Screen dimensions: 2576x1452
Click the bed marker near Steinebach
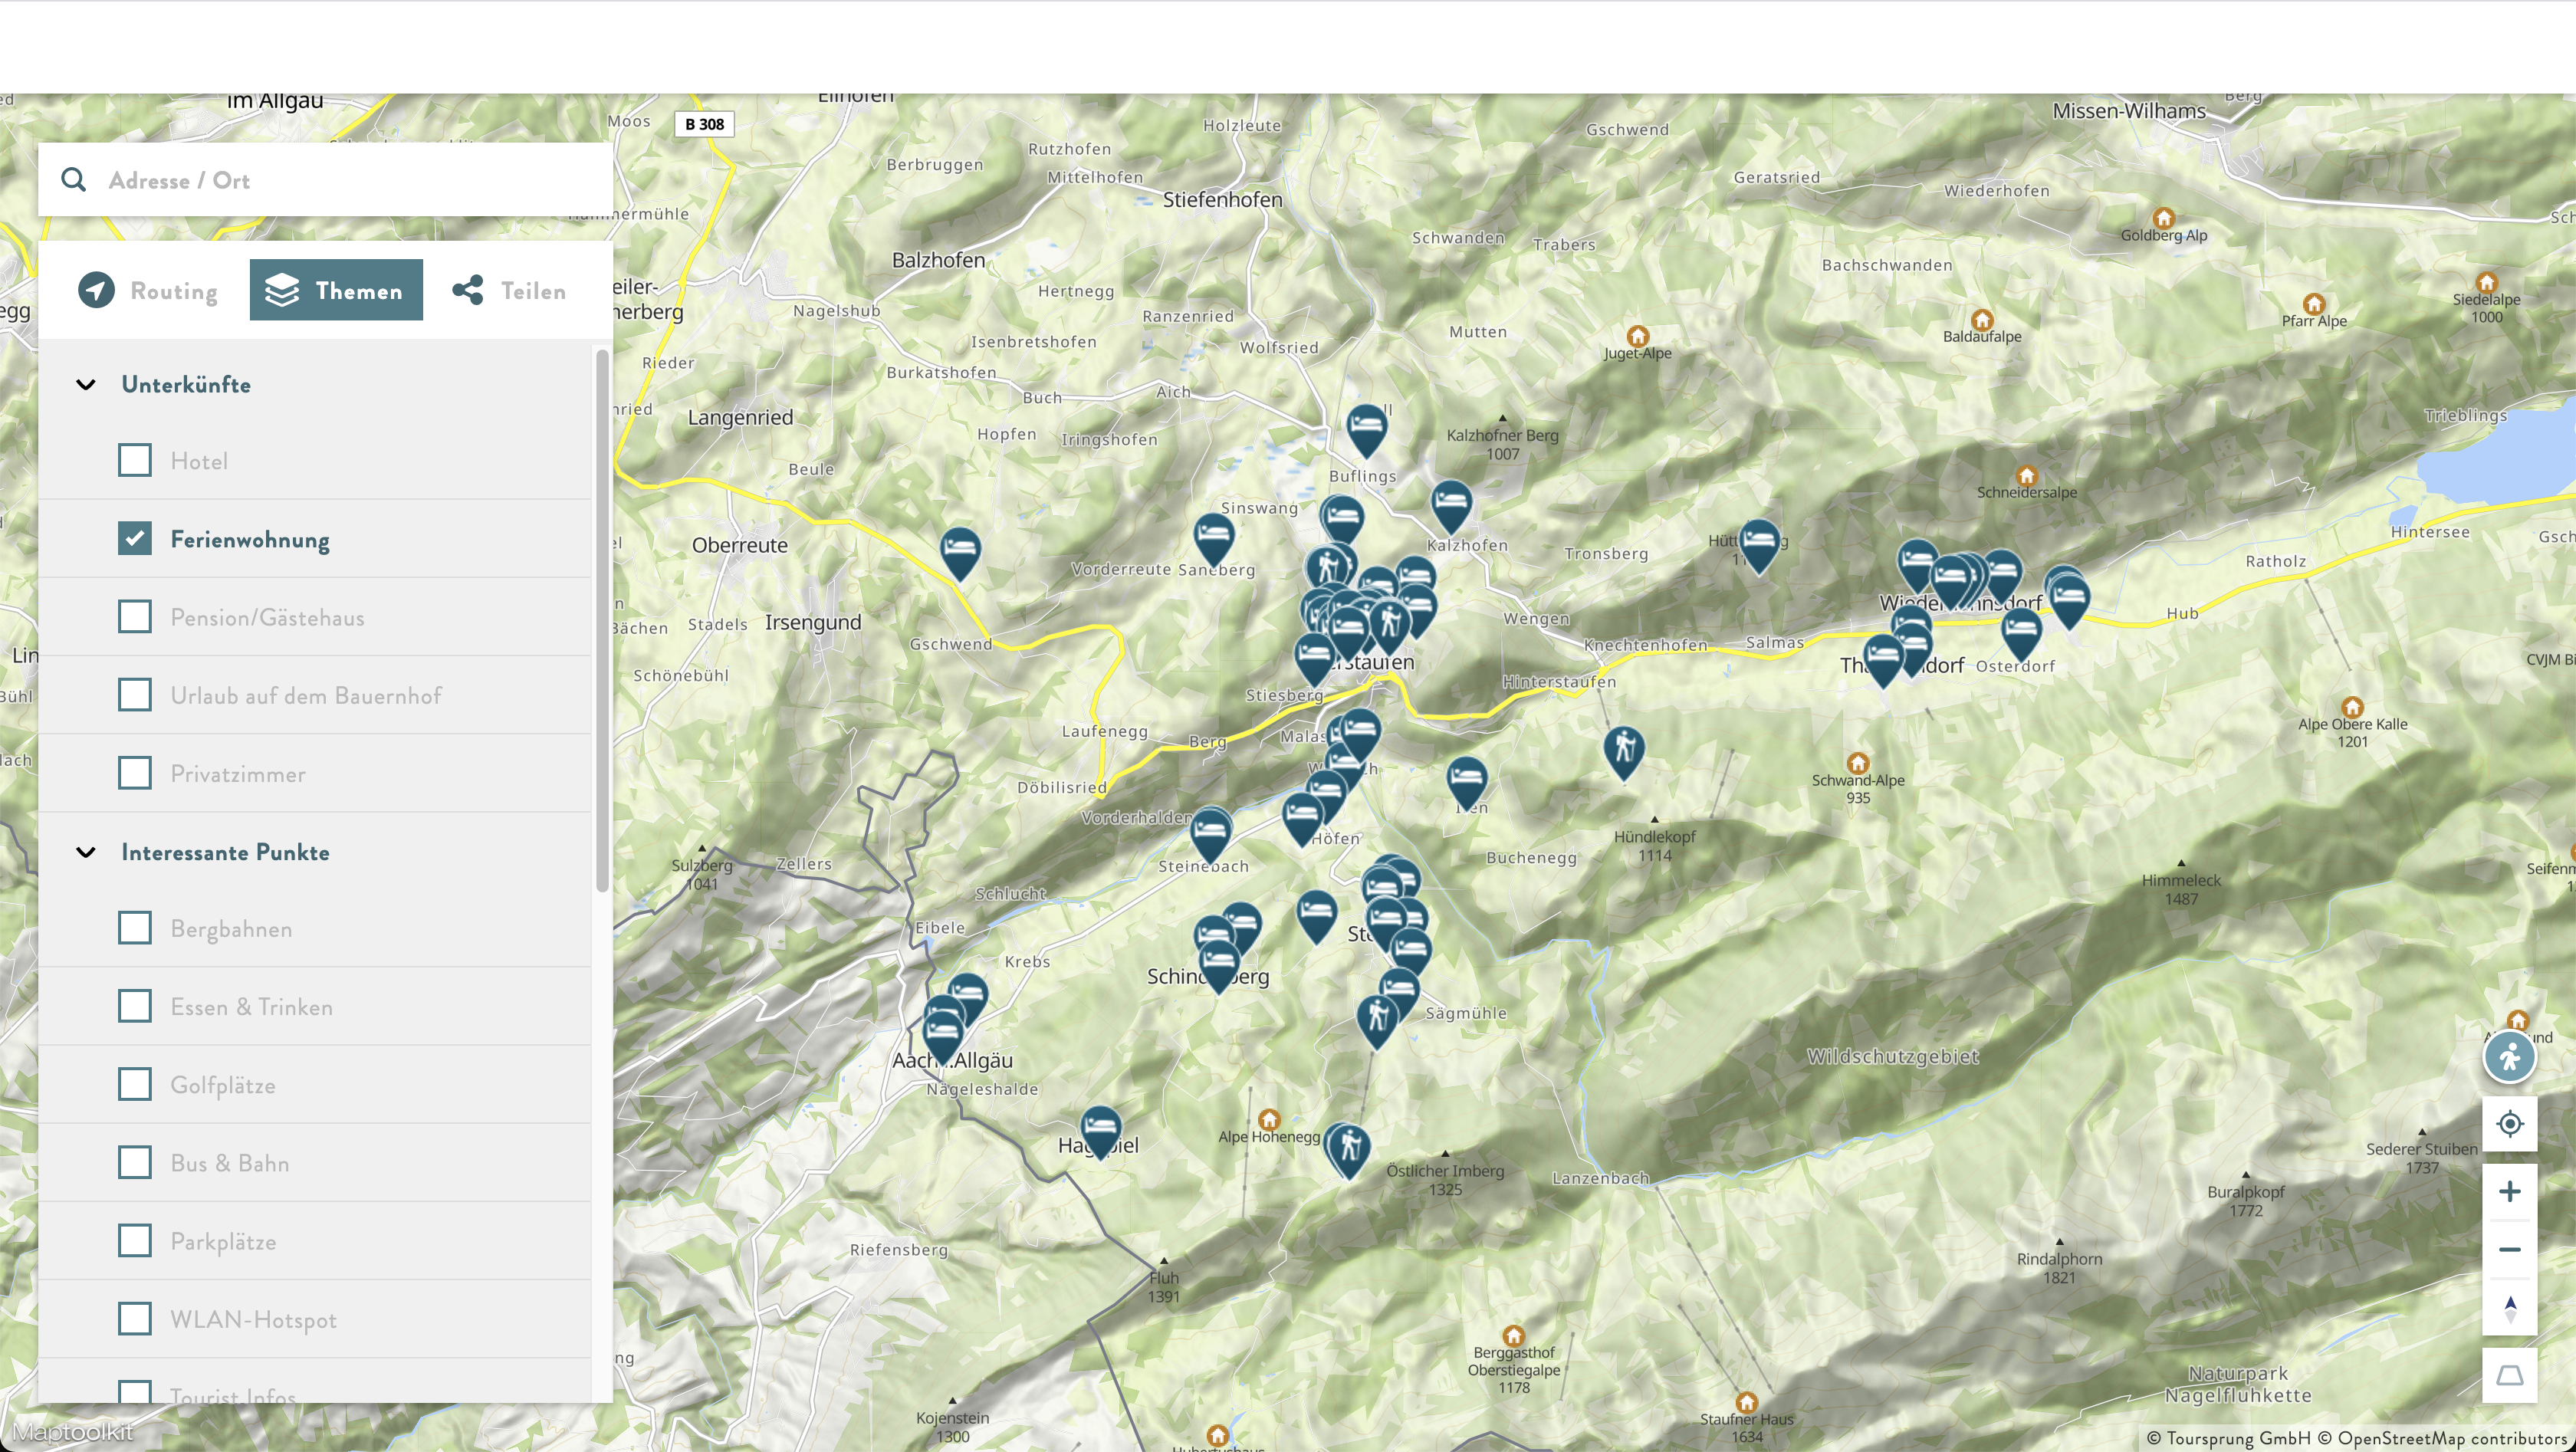point(1210,836)
